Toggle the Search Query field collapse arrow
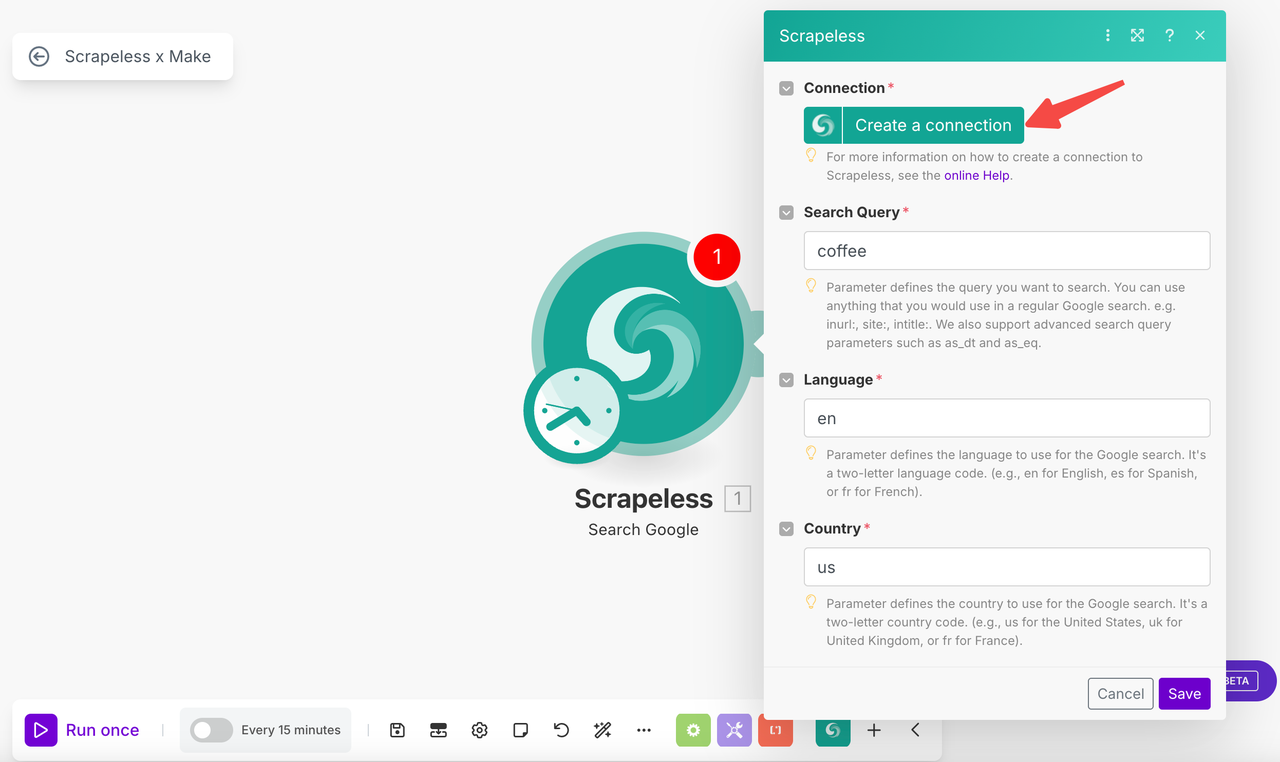Image resolution: width=1280 pixels, height=762 pixels. 787,212
